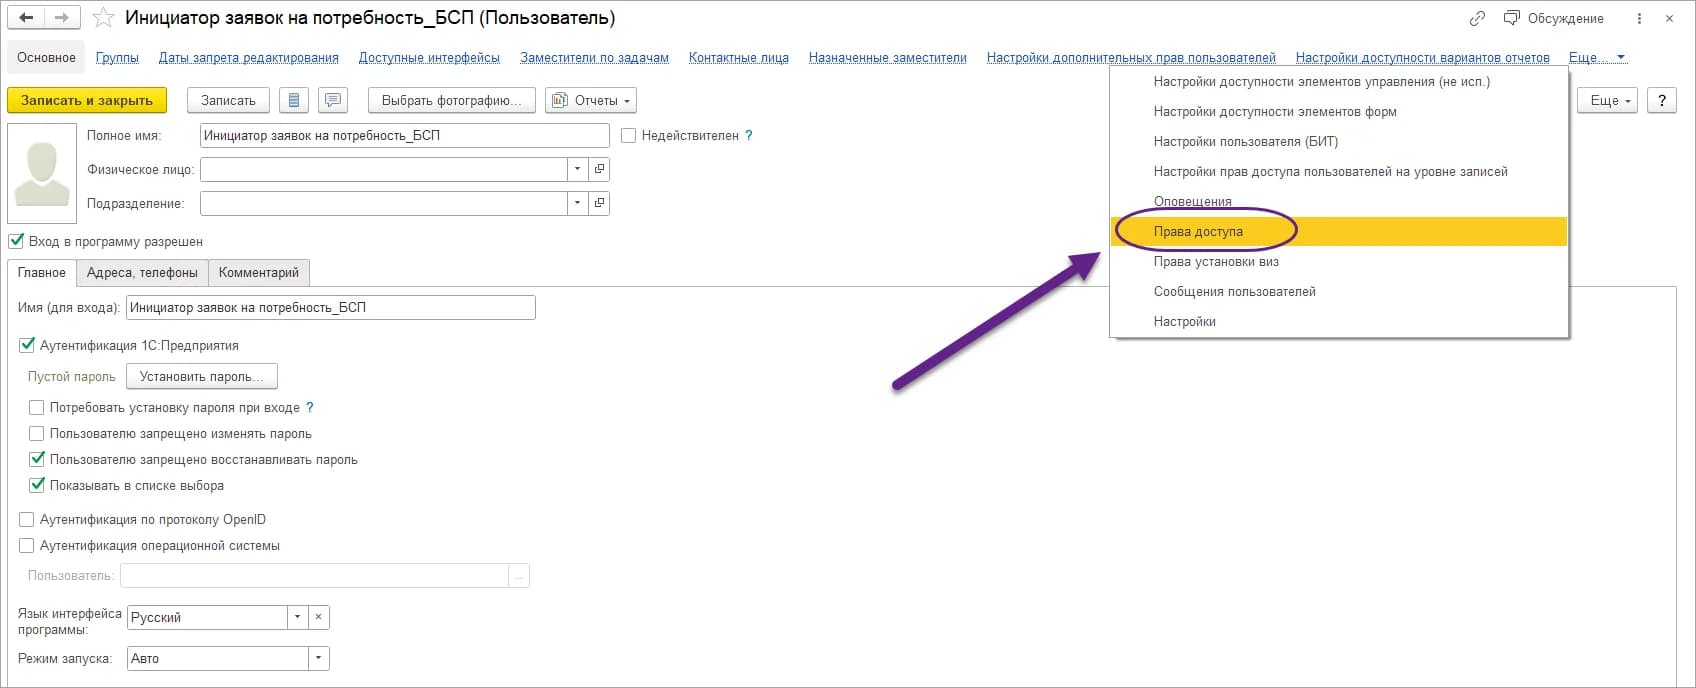Open Настройки доступности вариантов отчетов link

(x=1422, y=57)
